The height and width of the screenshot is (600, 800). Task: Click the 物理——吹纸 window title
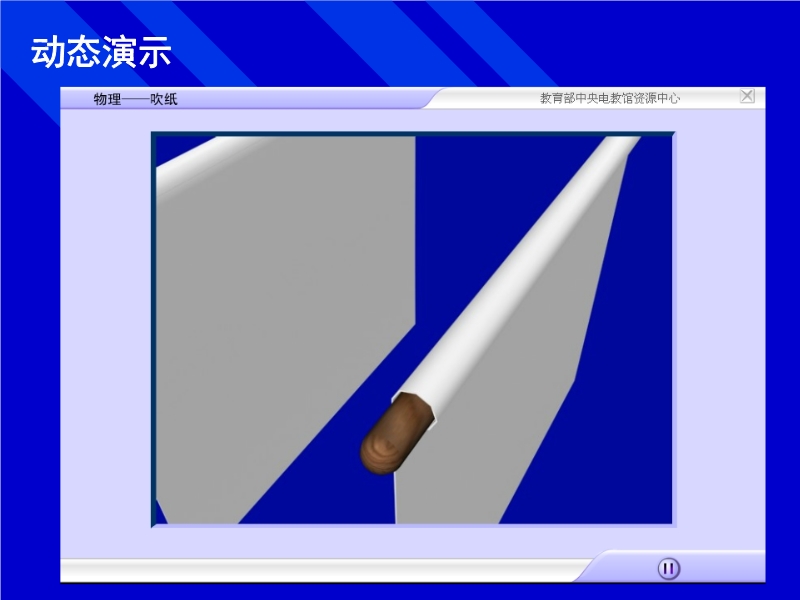click(135, 99)
